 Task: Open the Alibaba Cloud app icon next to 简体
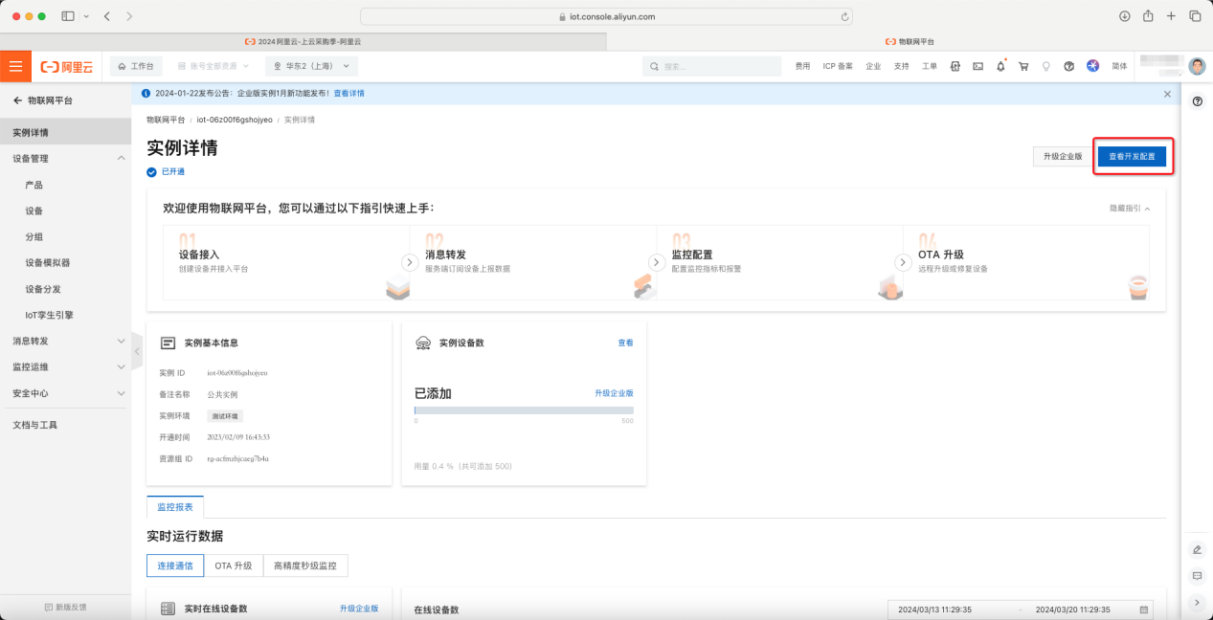click(1093, 66)
